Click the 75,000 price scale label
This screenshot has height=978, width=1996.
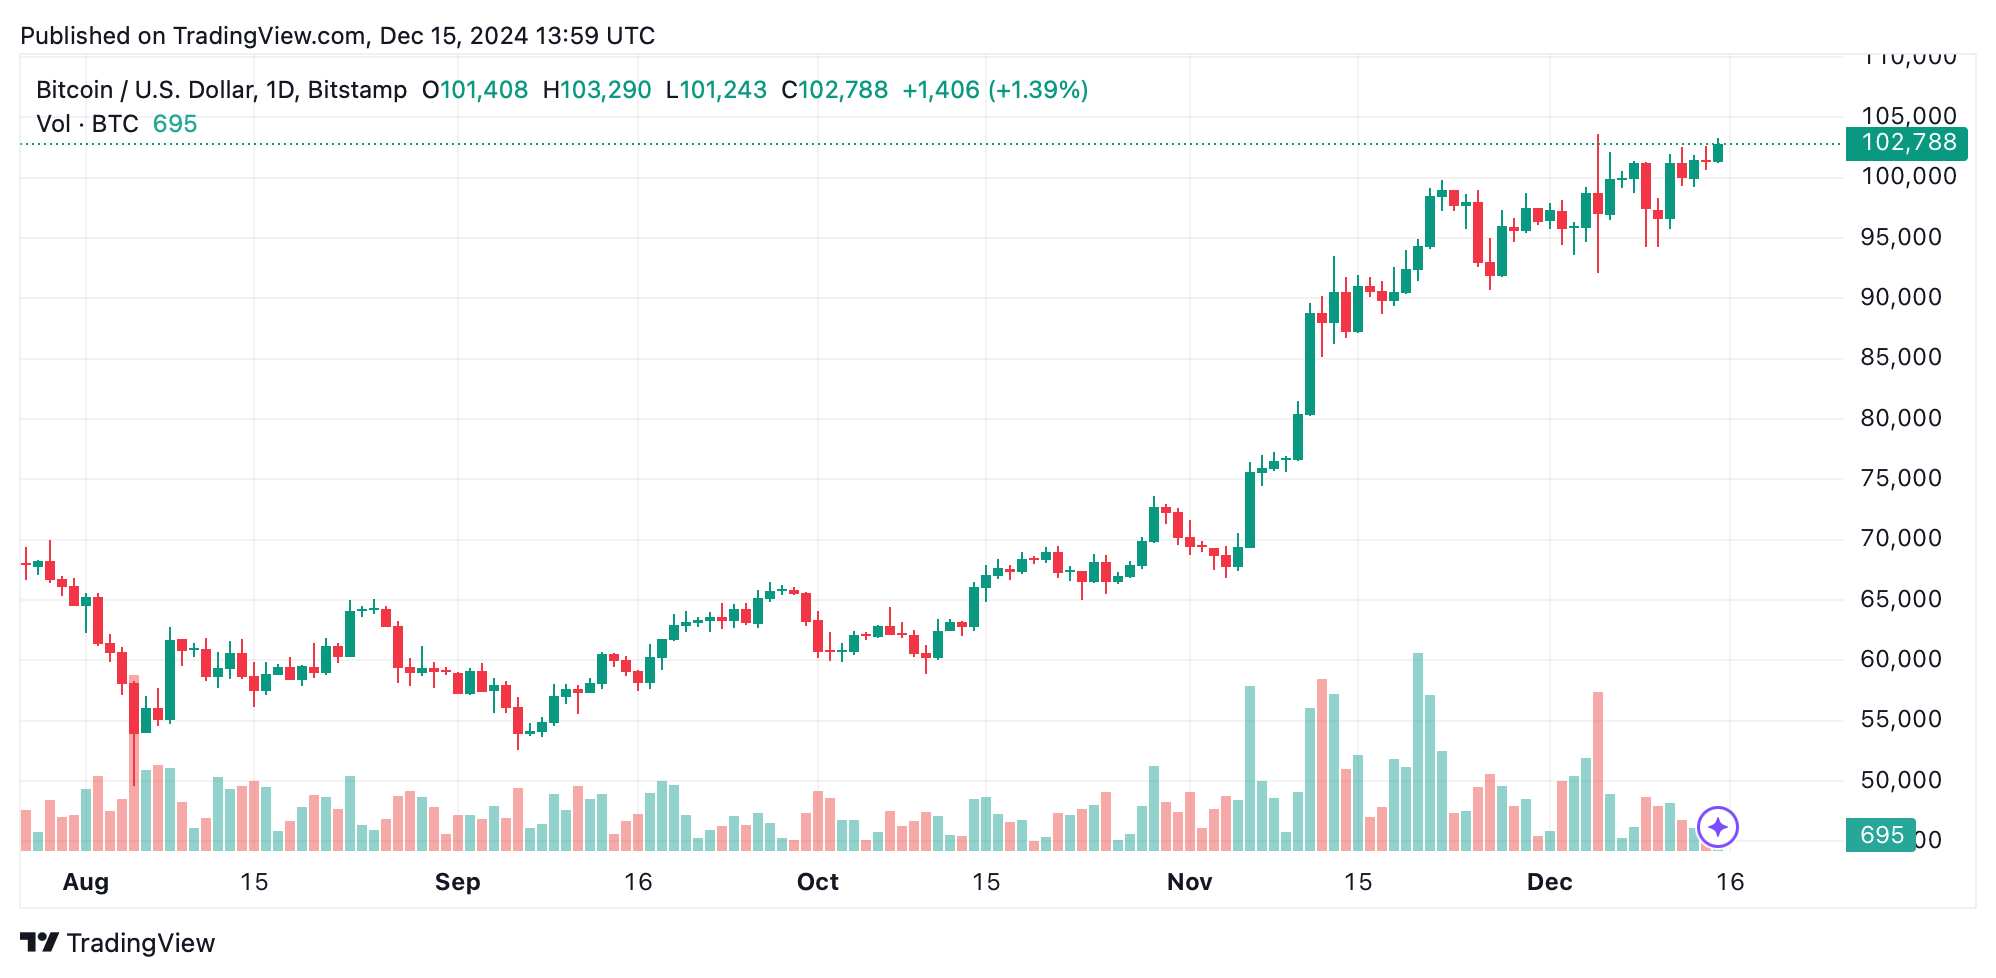pos(1901,478)
